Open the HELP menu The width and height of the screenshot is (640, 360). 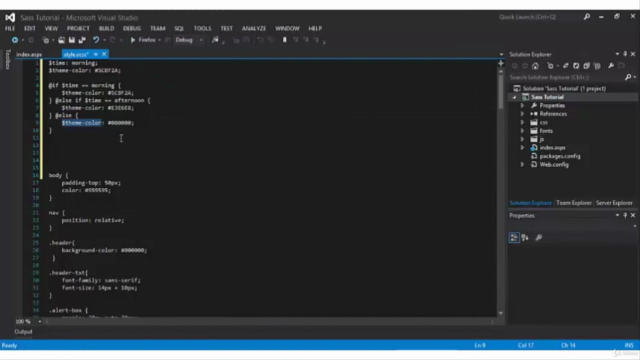(x=315, y=28)
